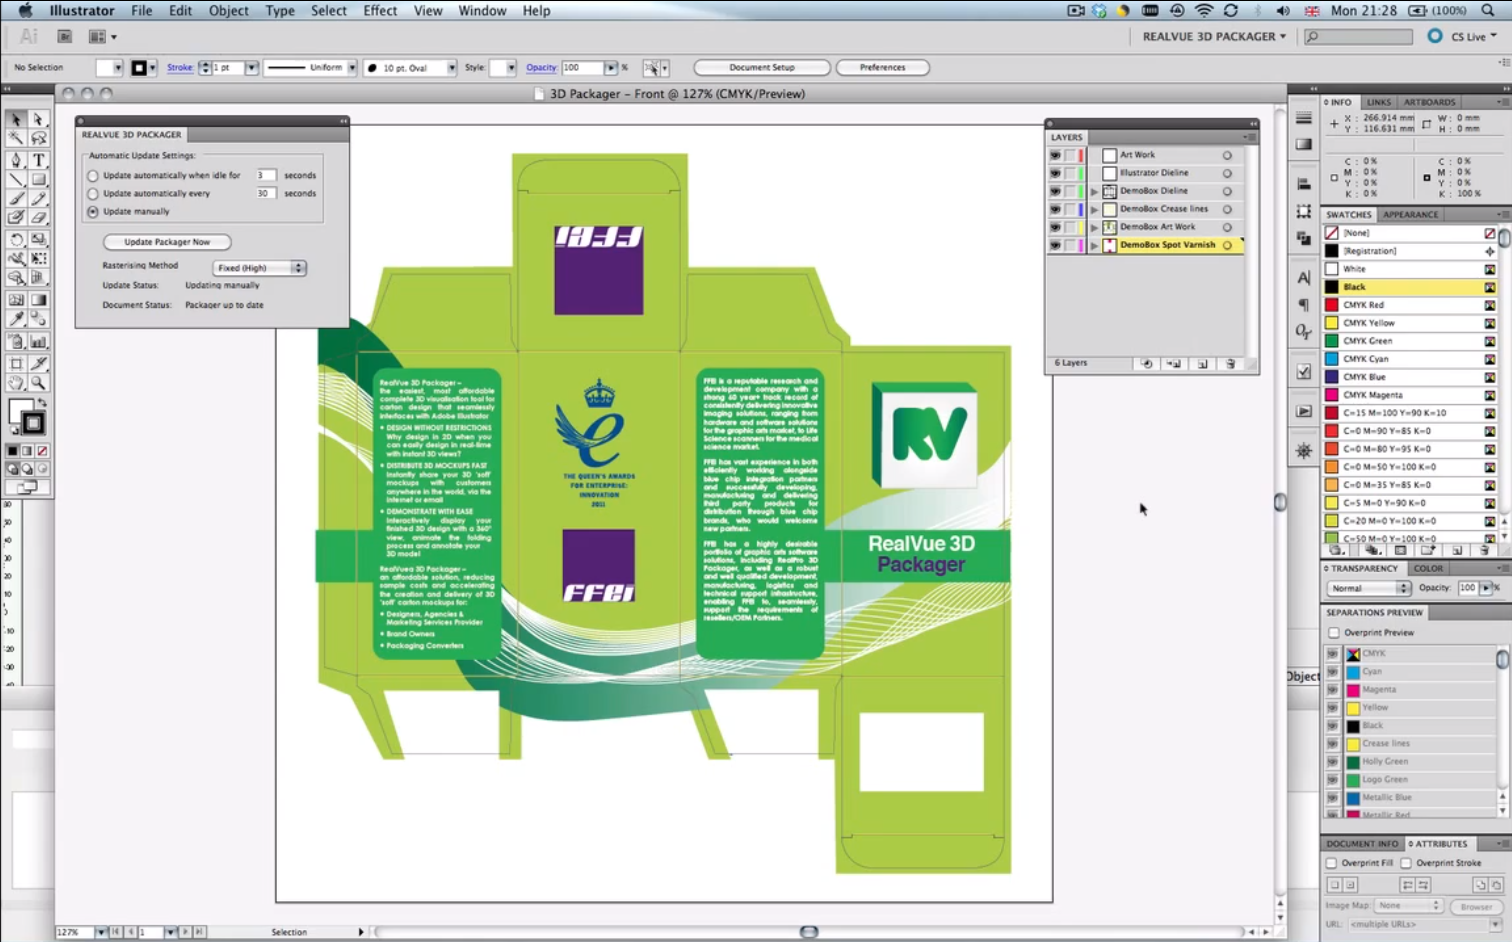Viewport: 1512px width, 942px height.
Task: Open the Window menu
Action: (483, 11)
